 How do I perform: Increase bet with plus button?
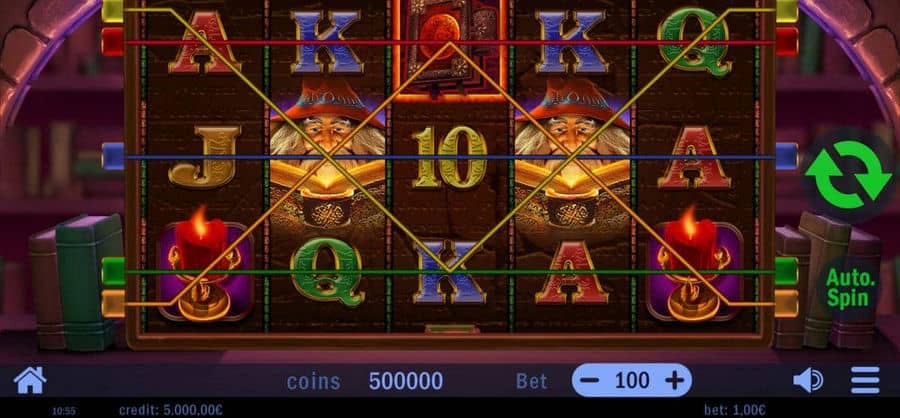(674, 380)
